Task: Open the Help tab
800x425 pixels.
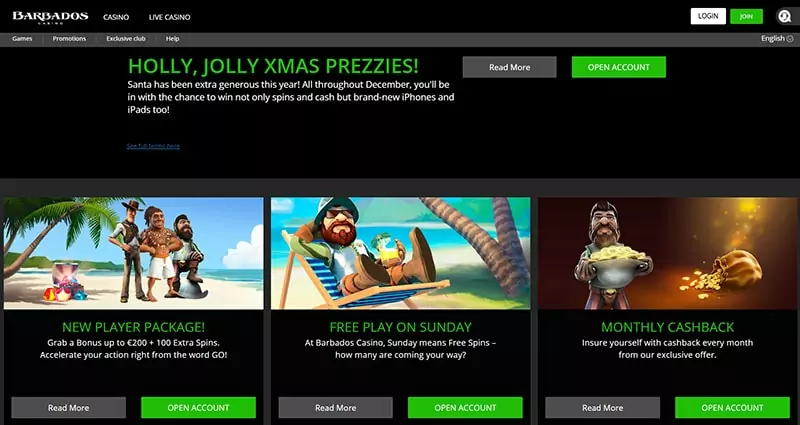Action: point(172,39)
